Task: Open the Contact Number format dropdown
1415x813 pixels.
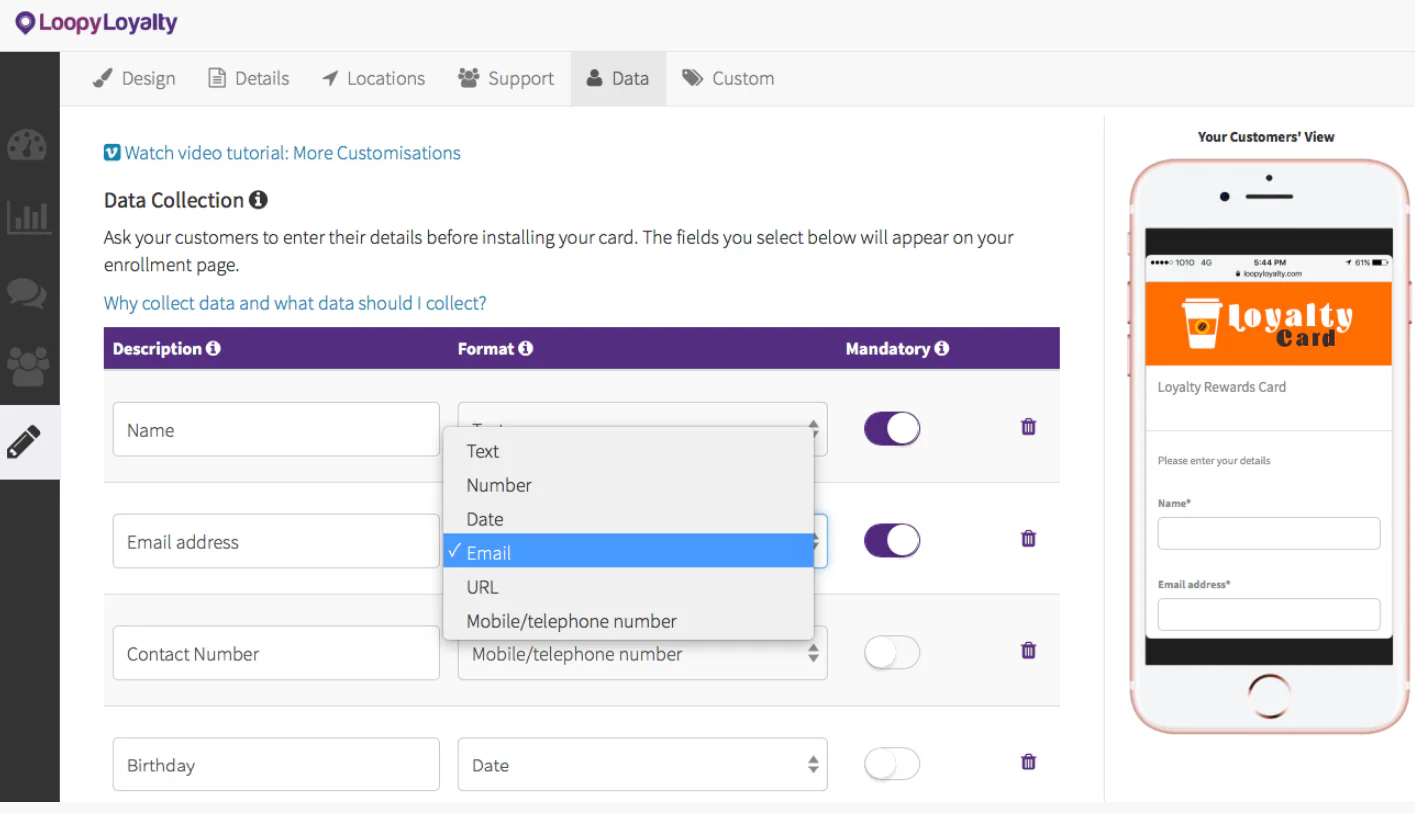Action: [642, 655]
